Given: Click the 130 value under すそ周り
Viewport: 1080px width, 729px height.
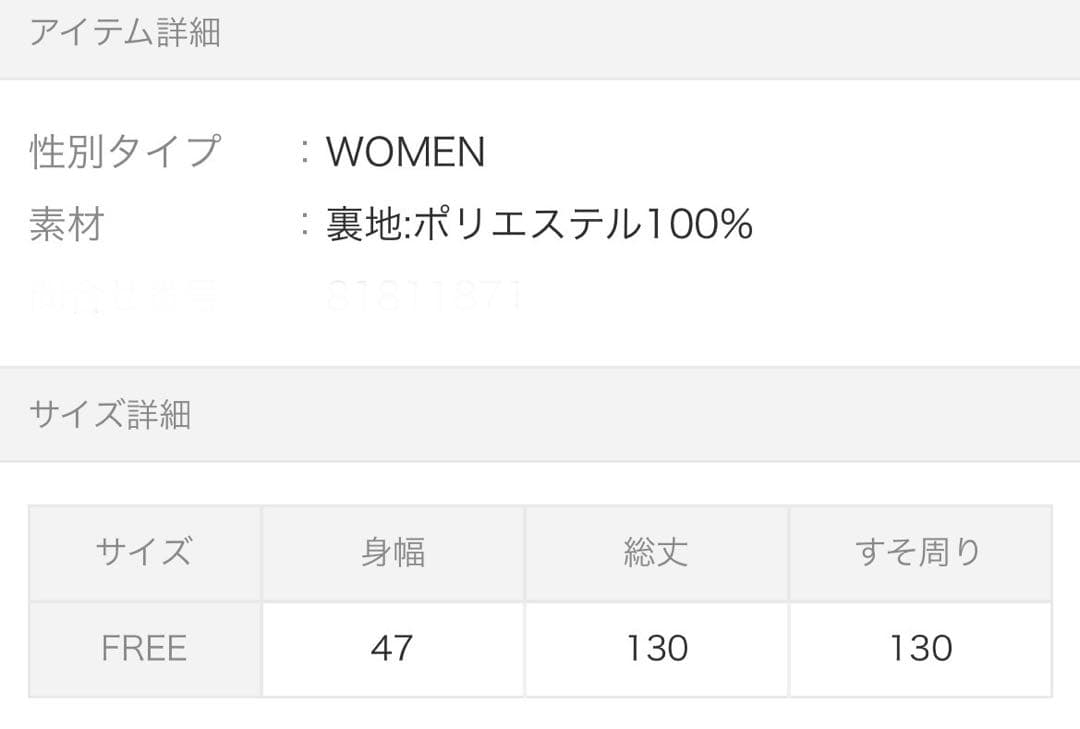Looking at the screenshot, I should [920, 648].
